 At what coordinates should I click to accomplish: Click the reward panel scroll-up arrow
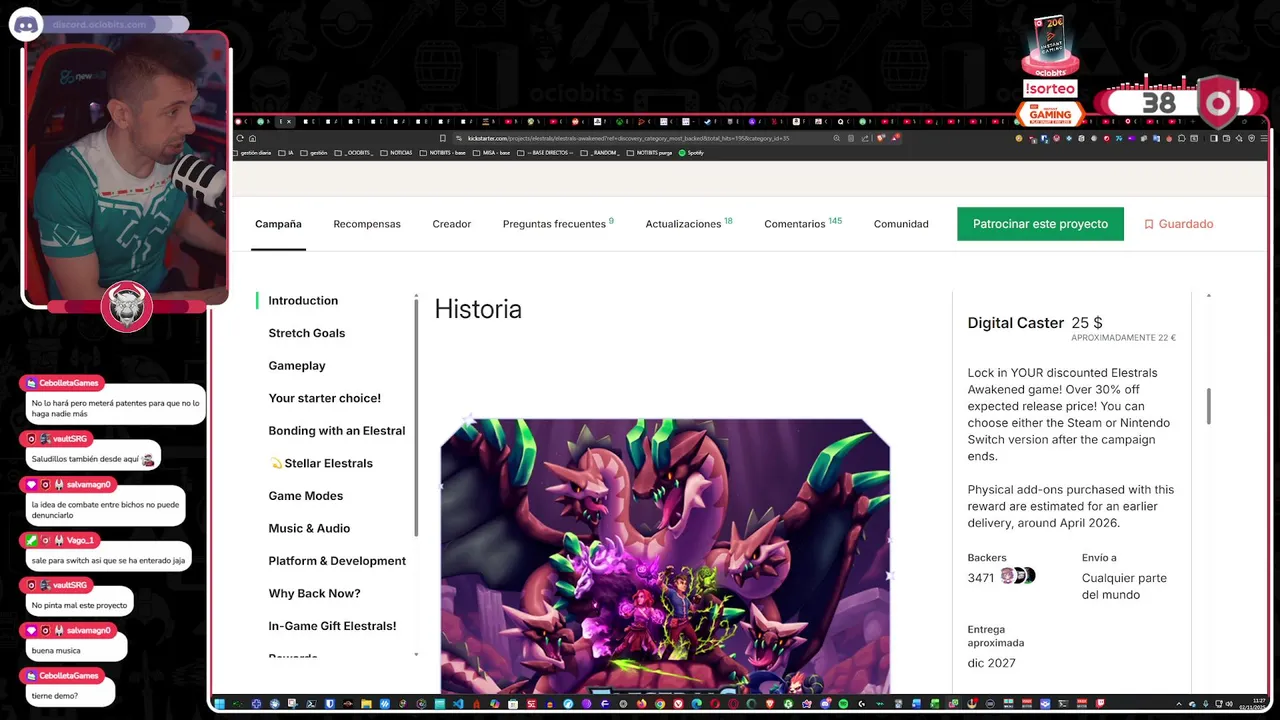pos(1209,296)
